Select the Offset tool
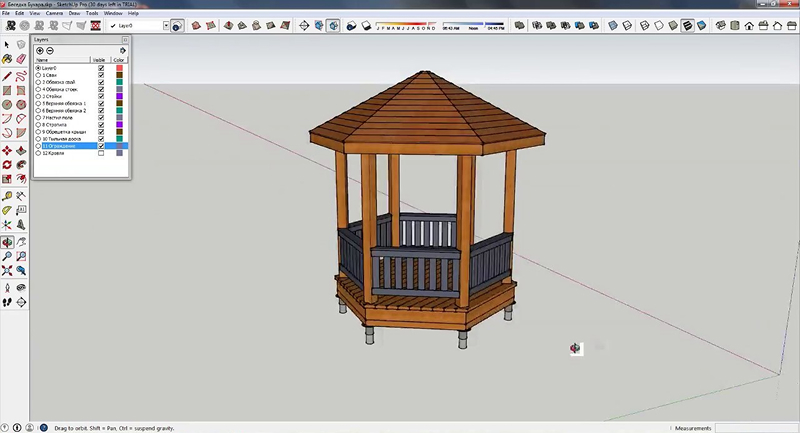The height and width of the screenshot is (433, 800). (21, 179)
